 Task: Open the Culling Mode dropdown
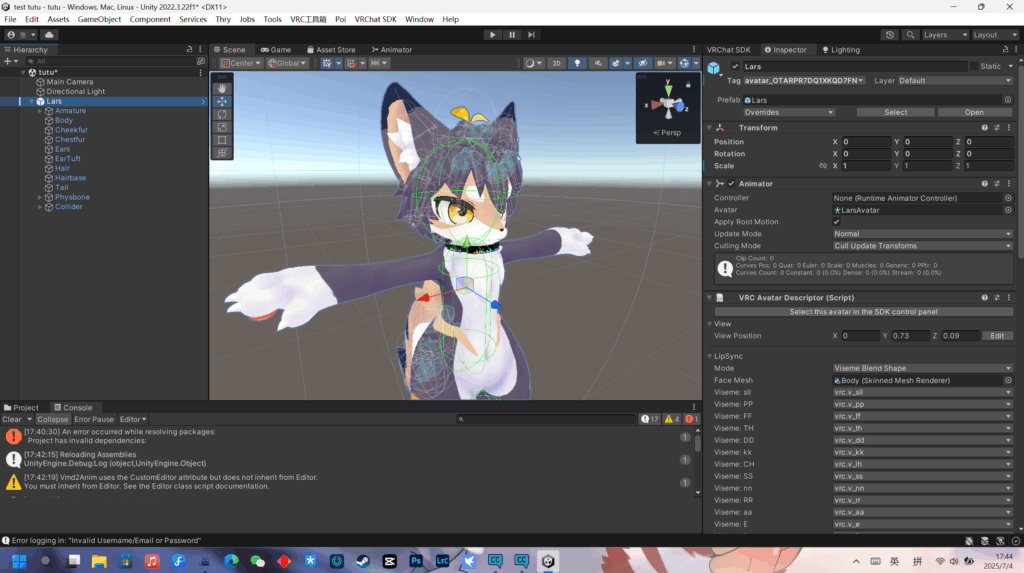tap(922, 246)
